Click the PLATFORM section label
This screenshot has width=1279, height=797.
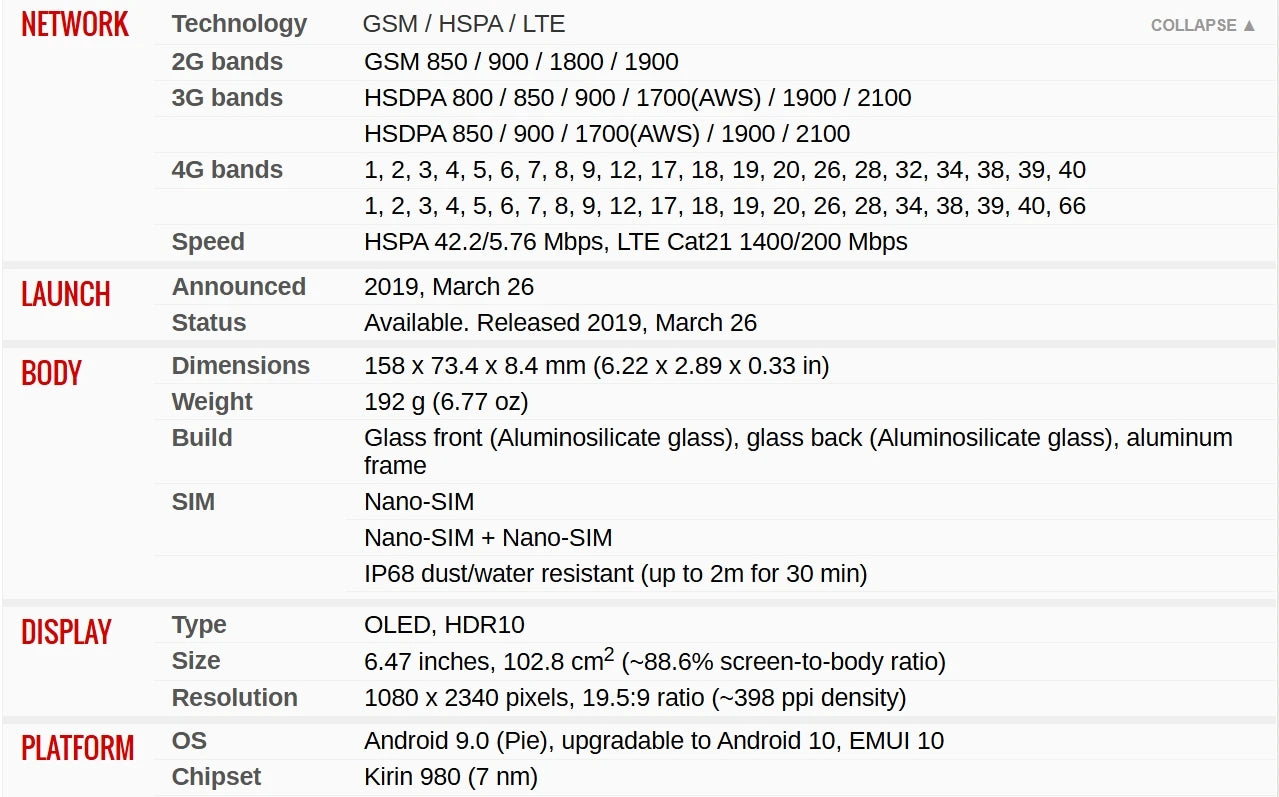click(78, 748)
